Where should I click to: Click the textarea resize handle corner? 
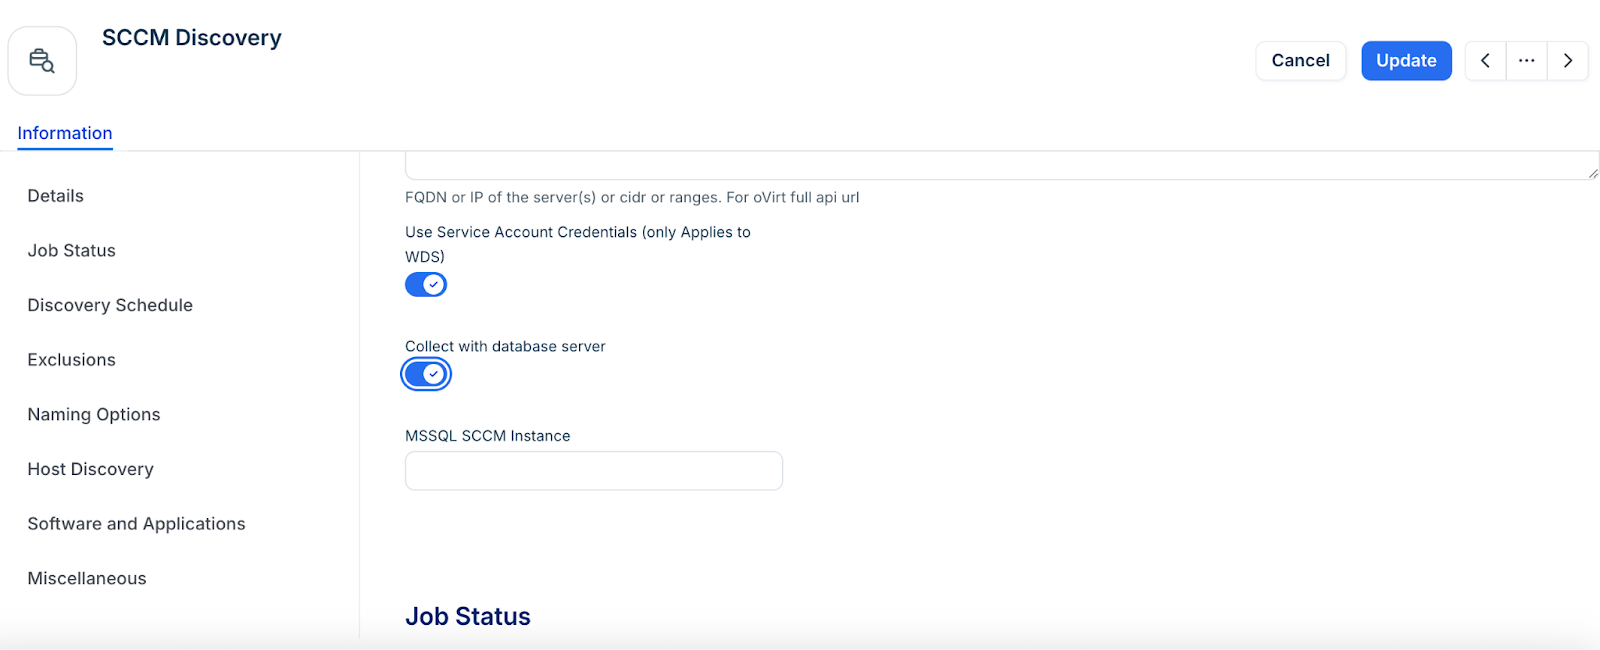pyautogui.click(x=1592, y=173)
